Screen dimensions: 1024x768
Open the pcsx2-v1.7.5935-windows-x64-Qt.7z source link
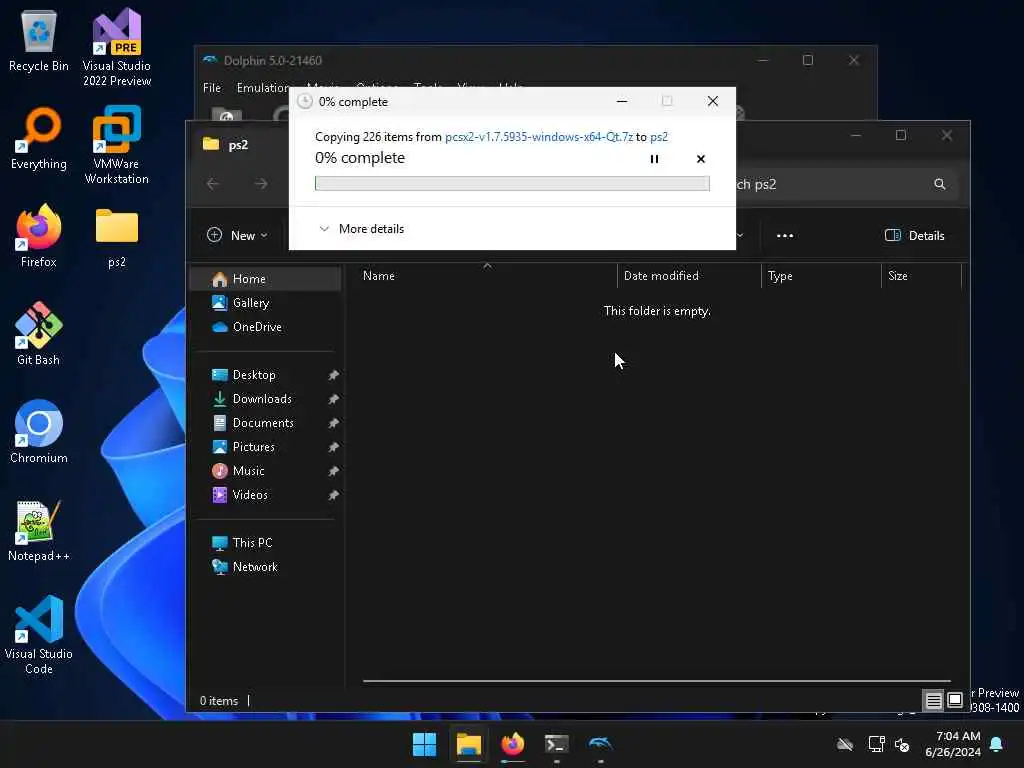click(x=539, y=136)
